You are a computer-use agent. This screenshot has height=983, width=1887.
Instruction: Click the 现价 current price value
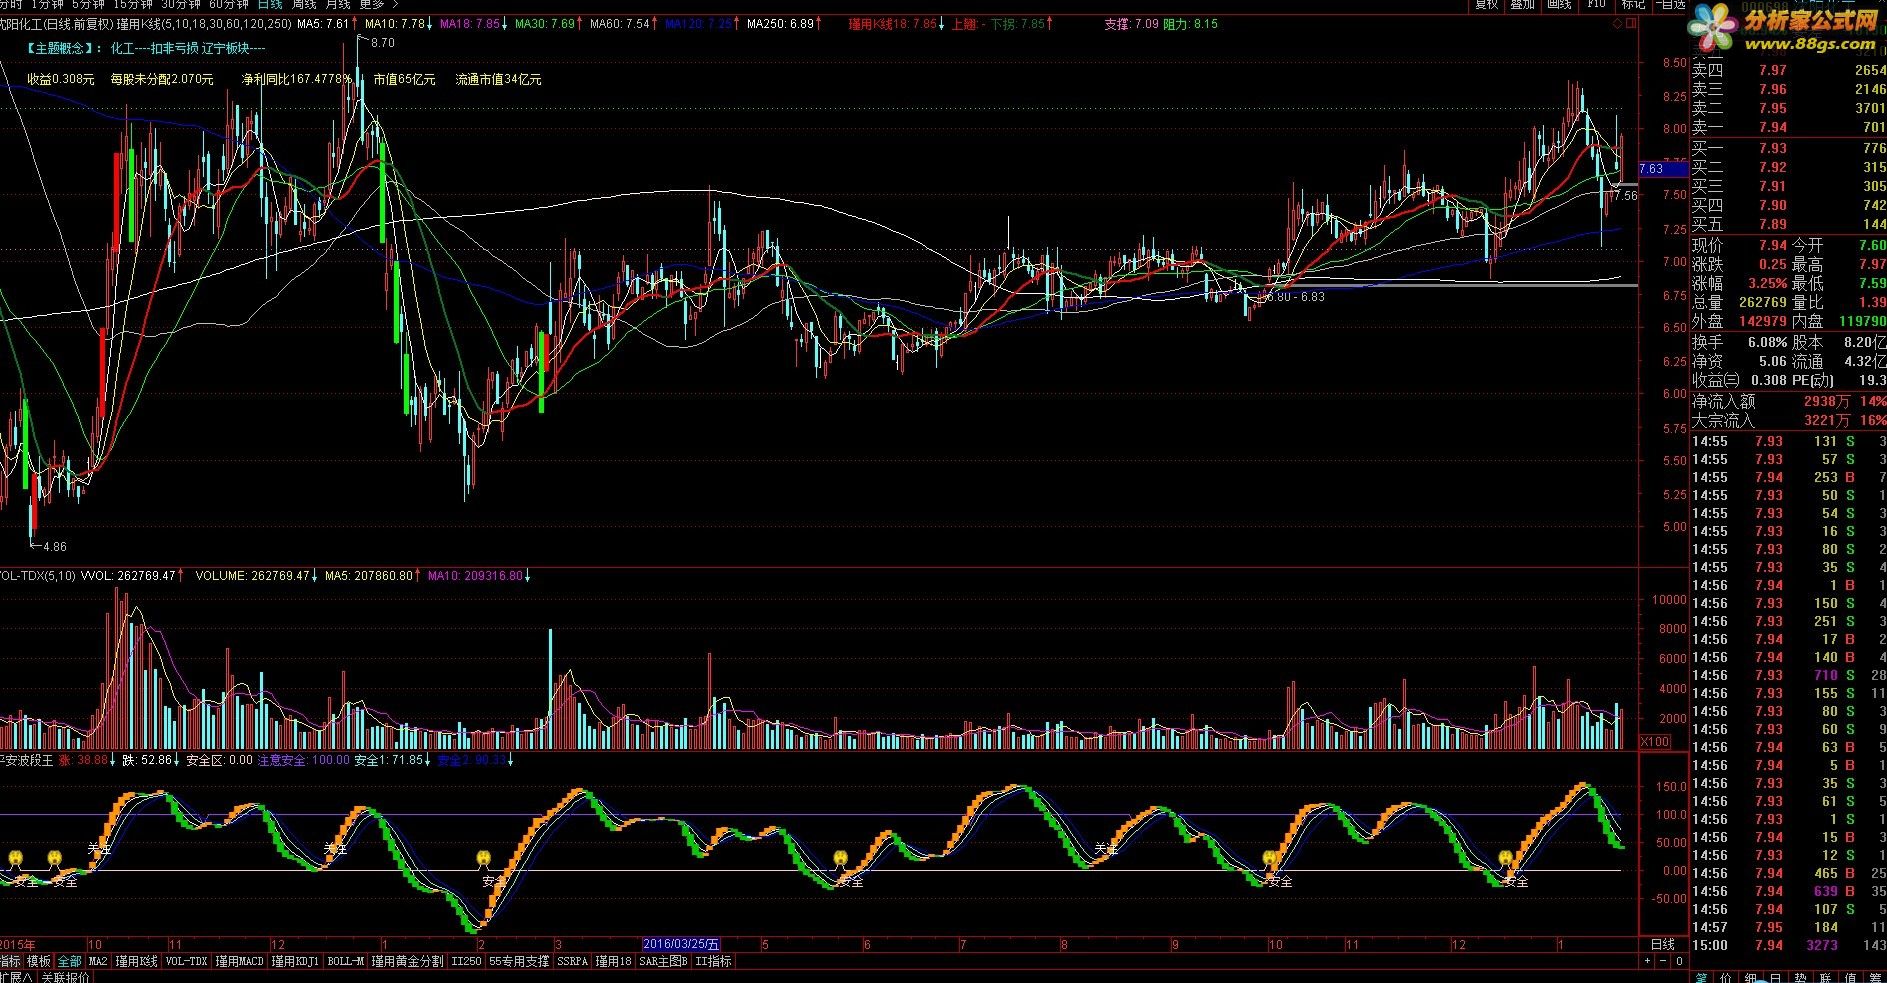pyautogui.click(x=1772, y=245)
